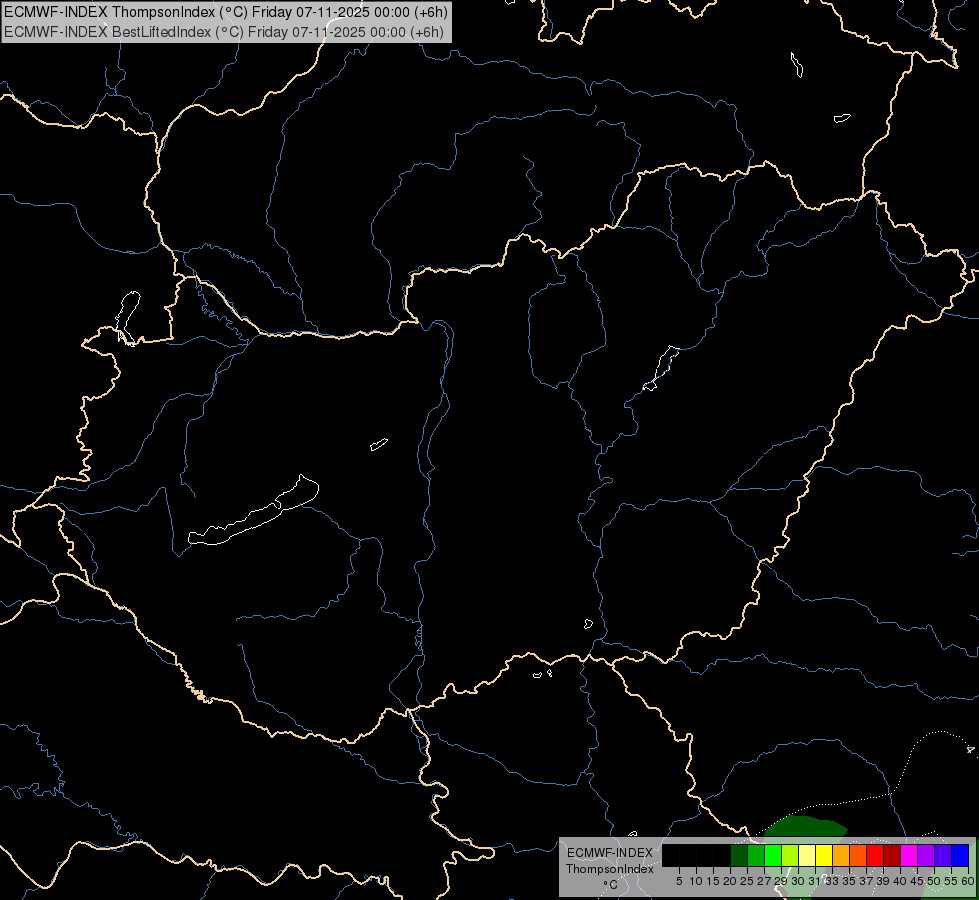Click the legend label "ThompsonIndex"

(610, 869)
